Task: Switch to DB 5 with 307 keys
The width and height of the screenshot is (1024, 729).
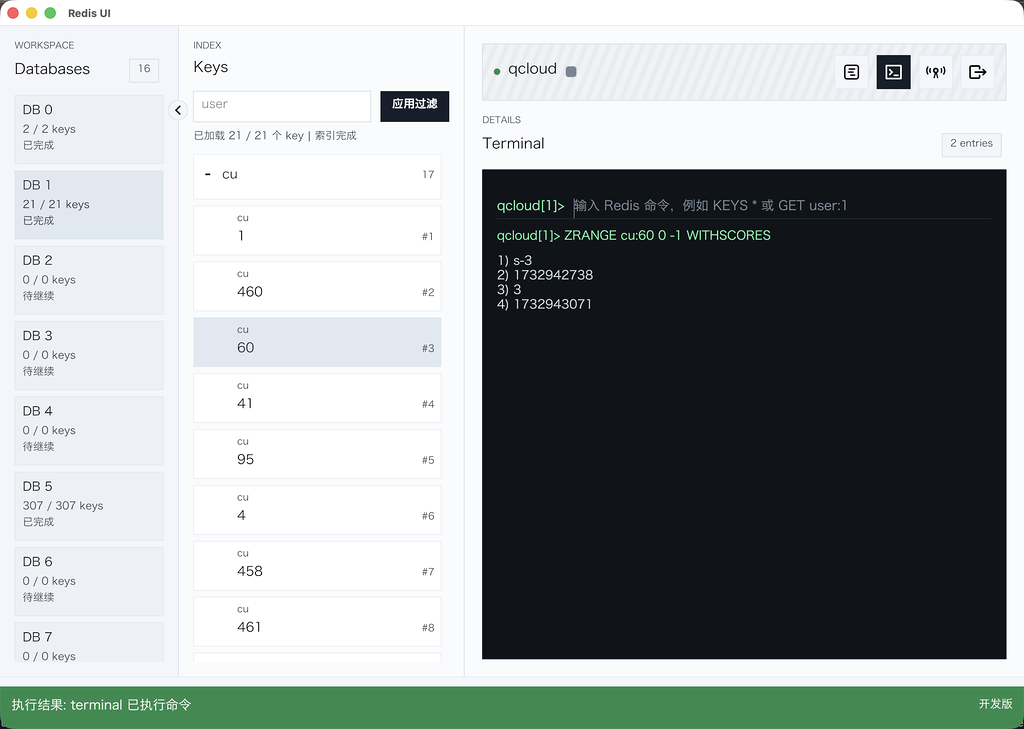Action: [x=89, y=505]
